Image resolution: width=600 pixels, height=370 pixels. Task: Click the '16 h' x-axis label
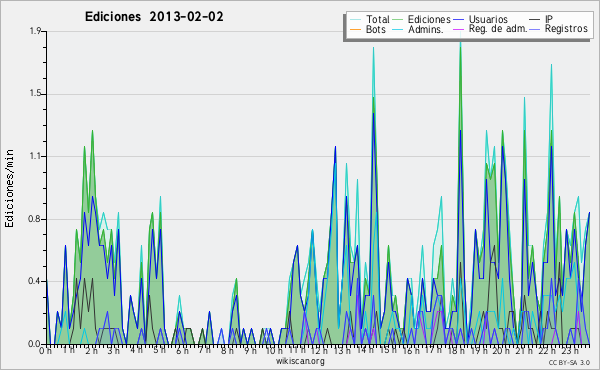(410, 350)
